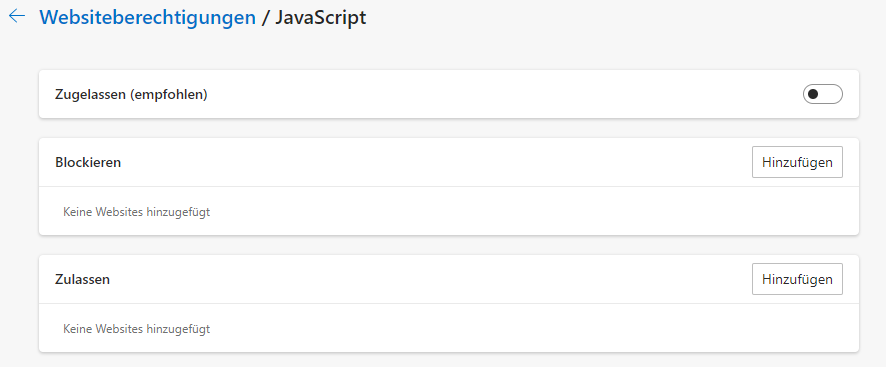Click the dark knob of the JavaScript switch
Viewport: 886px width, 367px height.
tap(813, 94)
